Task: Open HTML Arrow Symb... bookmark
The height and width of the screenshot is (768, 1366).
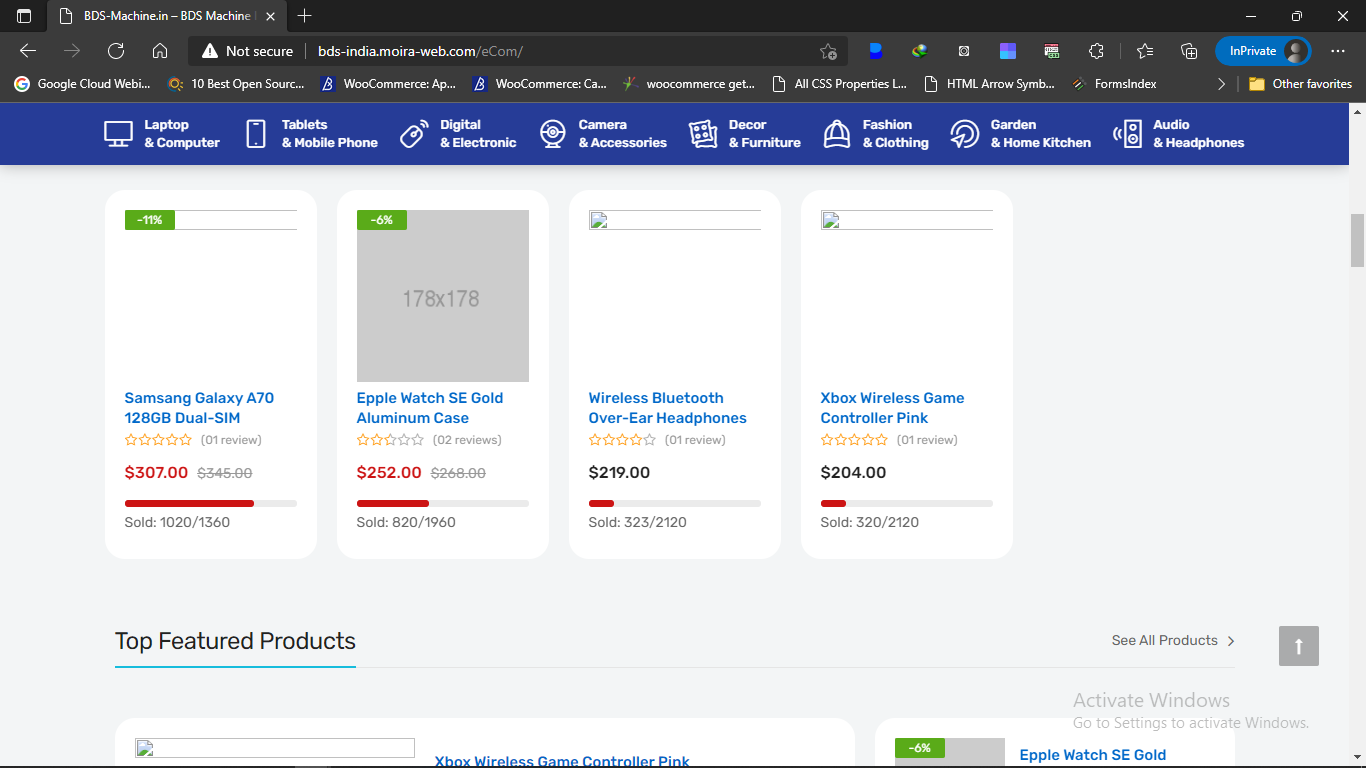Action: tap(990, 84)
